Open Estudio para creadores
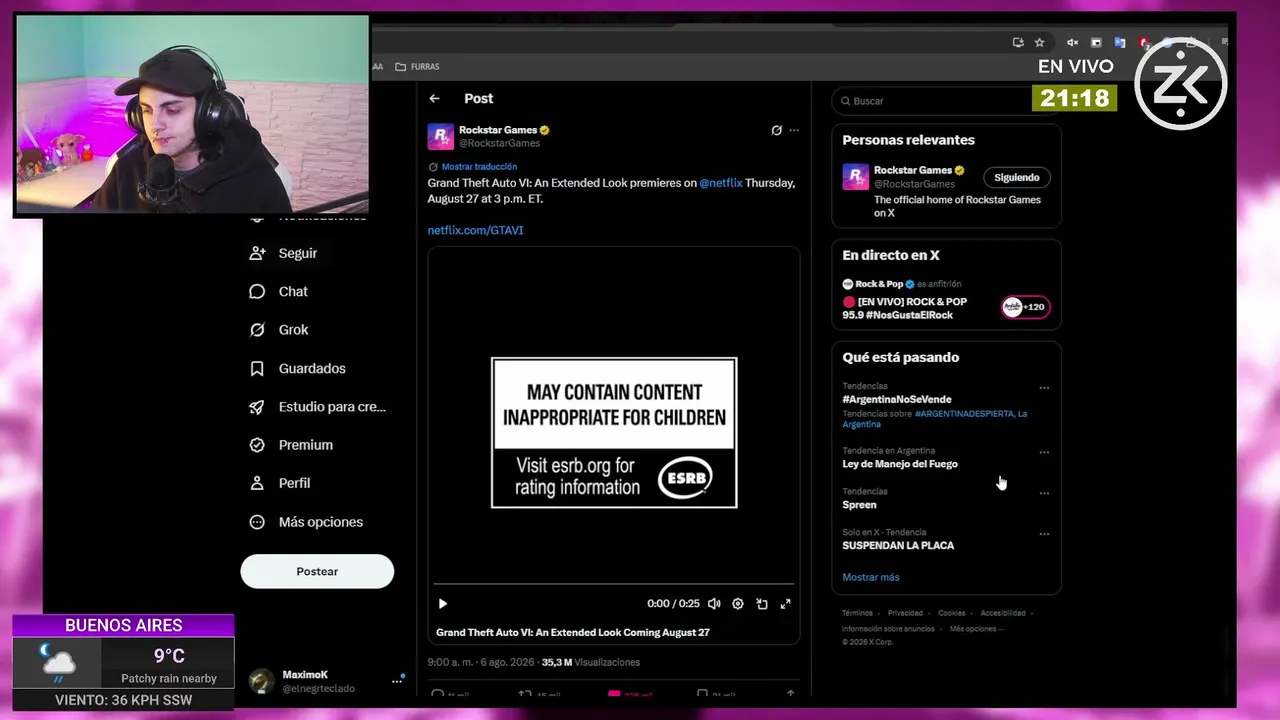The image size is (1280, 720). point(318,406)
